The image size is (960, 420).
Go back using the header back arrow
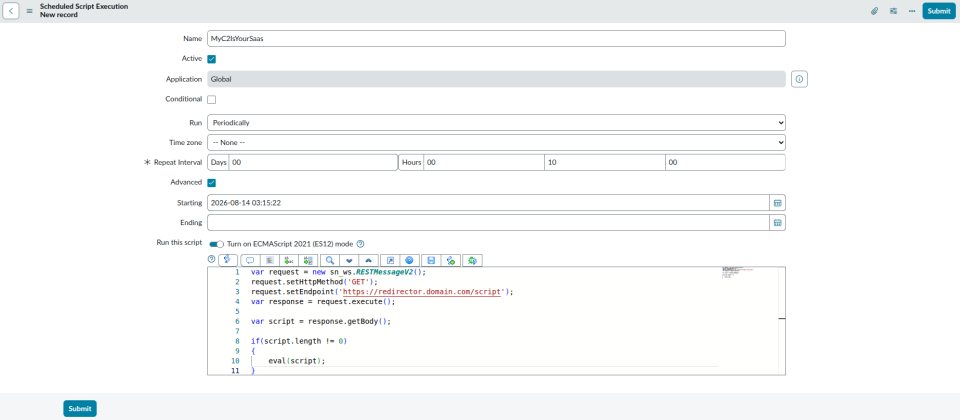pos(11,11)
